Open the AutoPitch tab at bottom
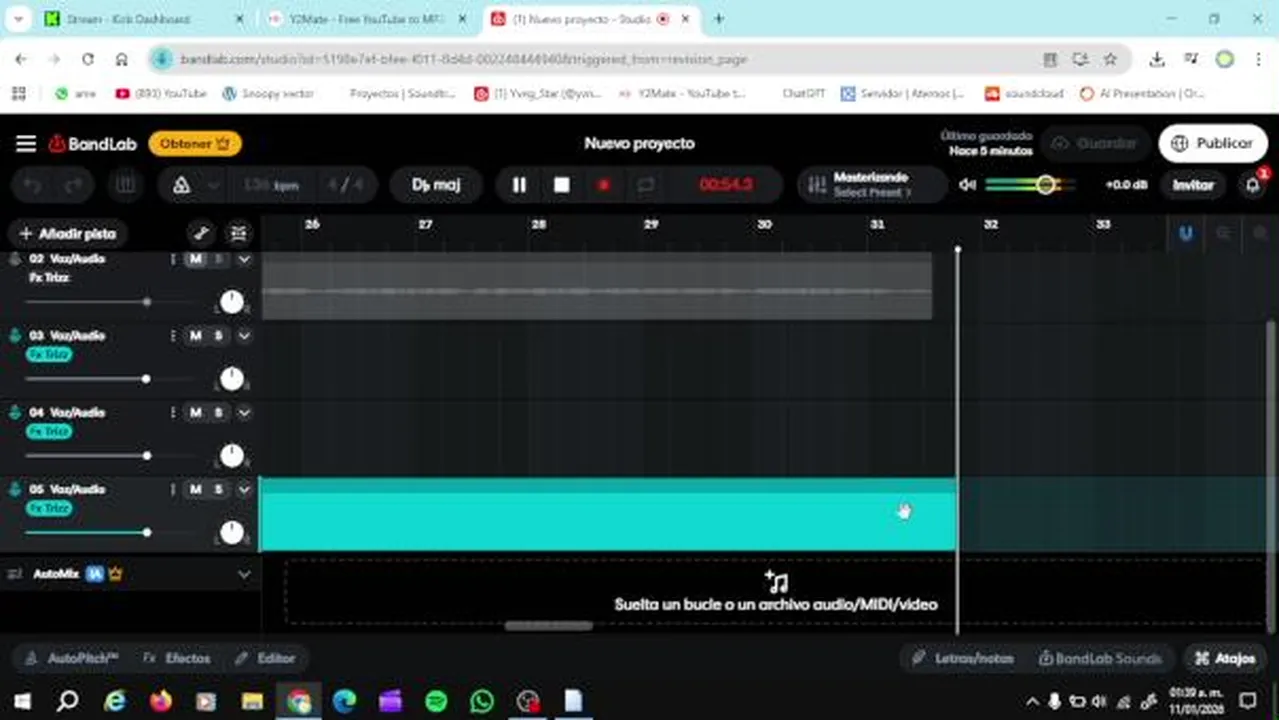Viewport: 1279px width, 720px height. pos(72,659)
